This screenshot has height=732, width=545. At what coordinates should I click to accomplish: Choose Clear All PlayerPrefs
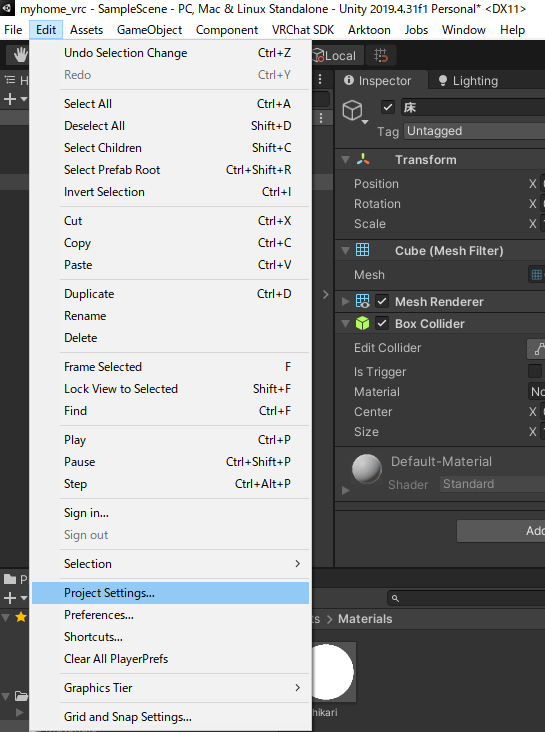[x=170, y=659]
